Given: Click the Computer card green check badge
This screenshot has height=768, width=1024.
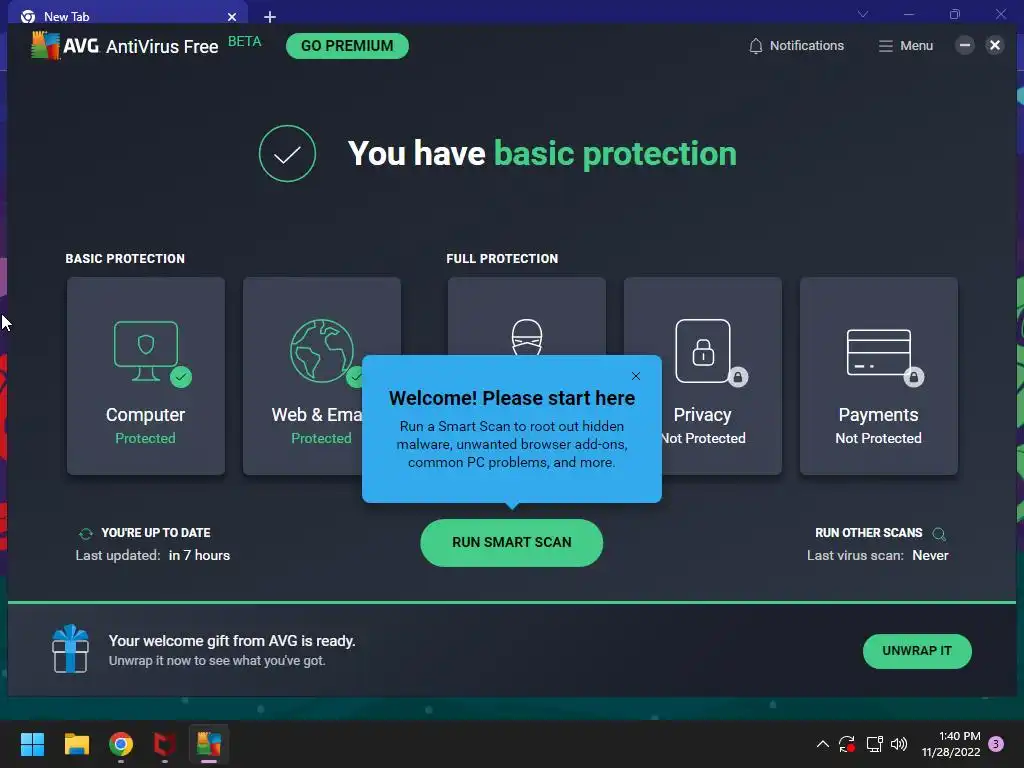Looking at the screenshot, I should [181, 377].
